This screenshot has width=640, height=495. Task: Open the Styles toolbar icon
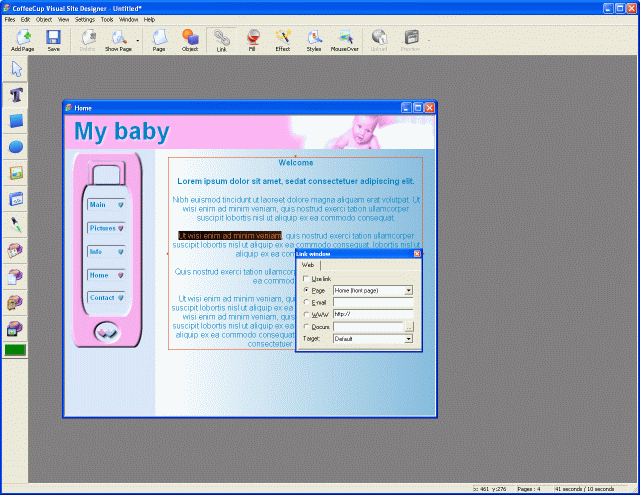coord(313,40)
